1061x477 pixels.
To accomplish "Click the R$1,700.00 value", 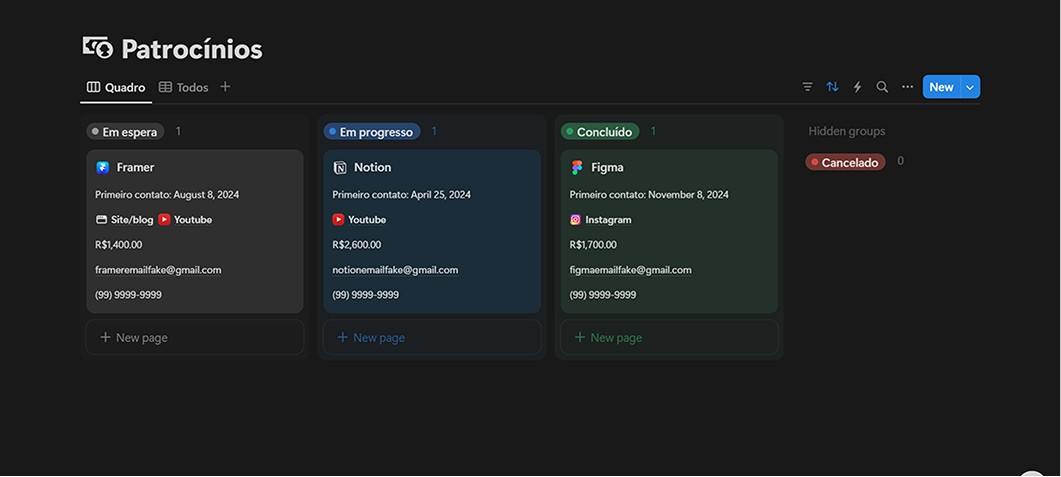I will pyautogui.click(x=593, y=244).
